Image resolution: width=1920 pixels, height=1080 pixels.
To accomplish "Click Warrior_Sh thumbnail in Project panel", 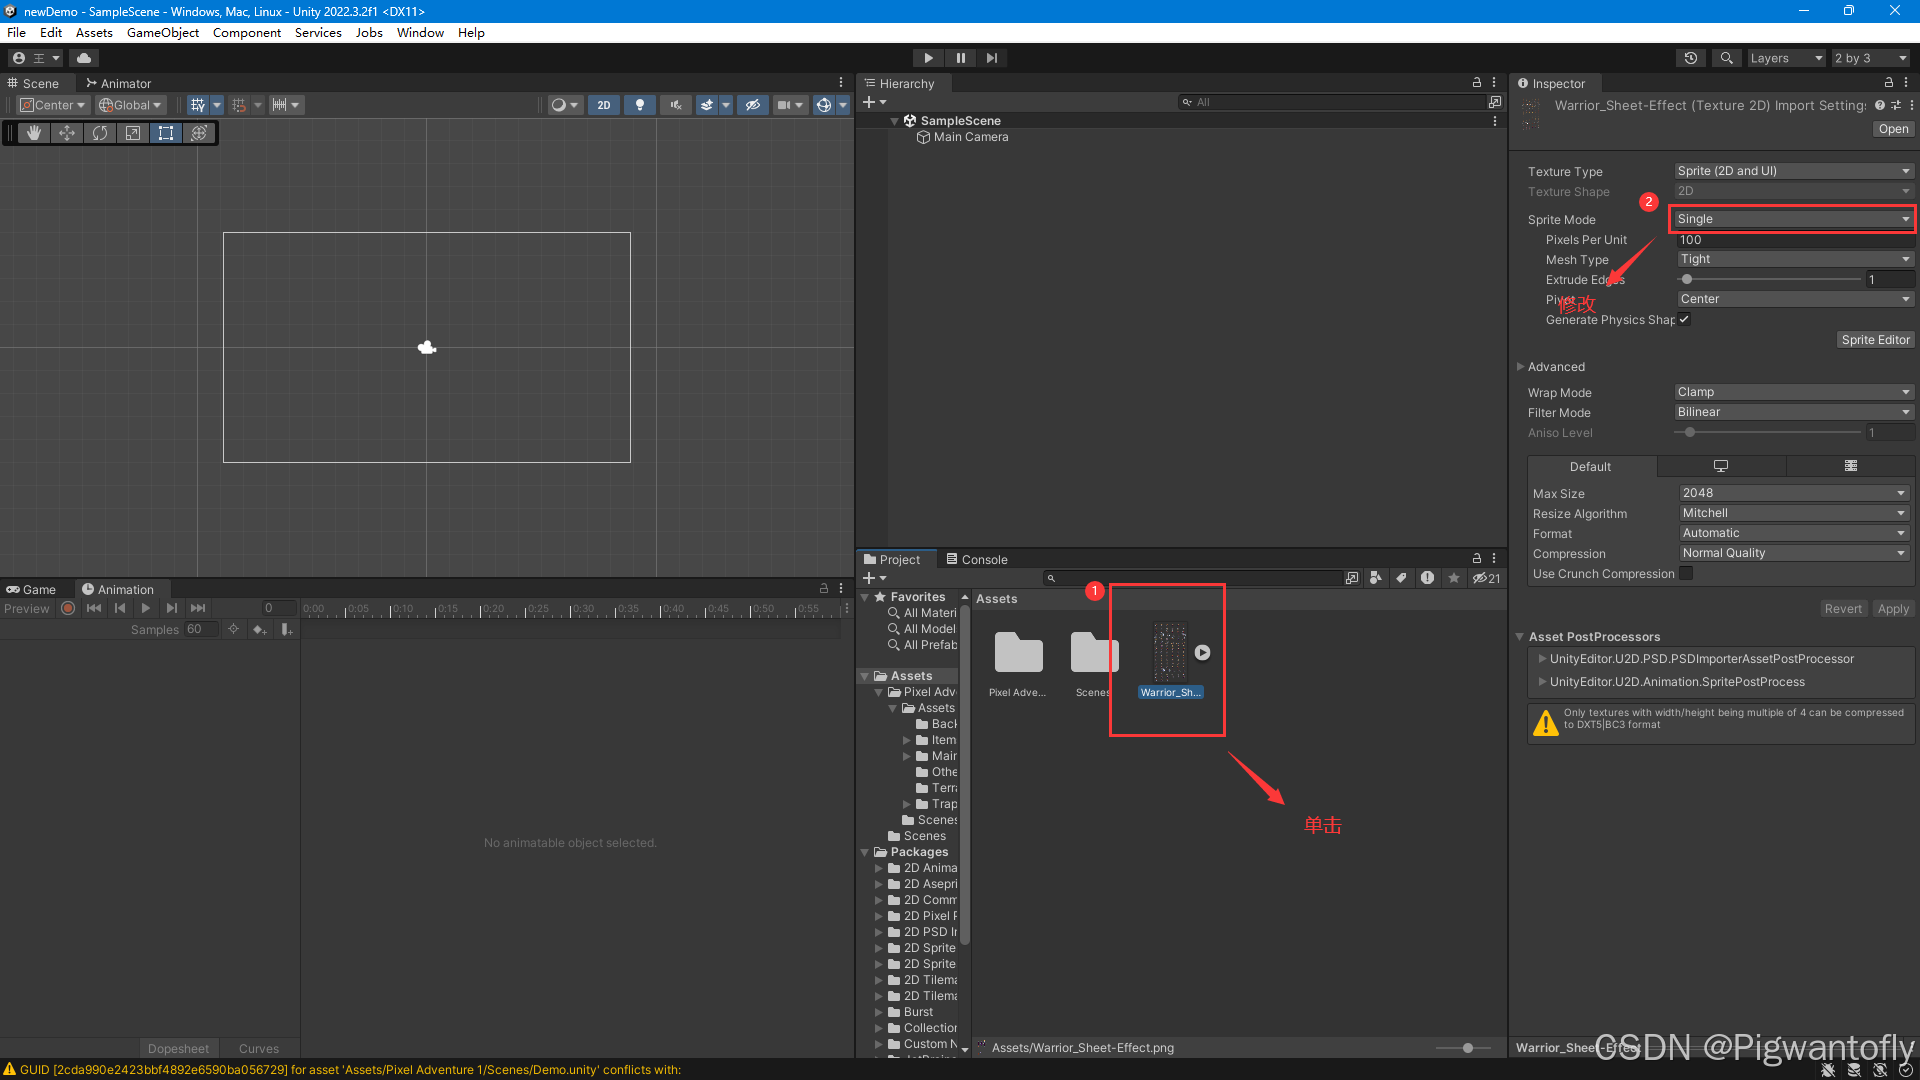I will pyautogui.click(x=1166, y=651).
